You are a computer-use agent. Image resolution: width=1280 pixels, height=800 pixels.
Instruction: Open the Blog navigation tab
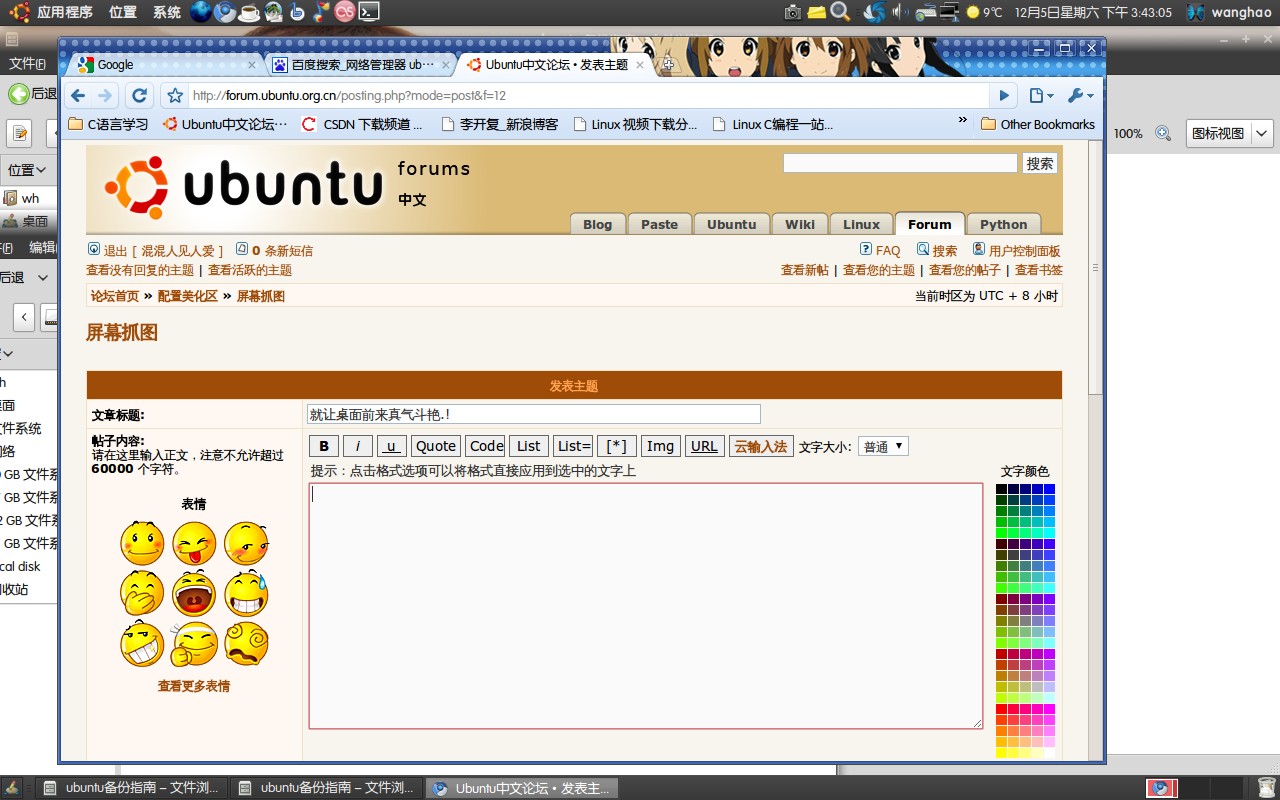click(597, 224)
